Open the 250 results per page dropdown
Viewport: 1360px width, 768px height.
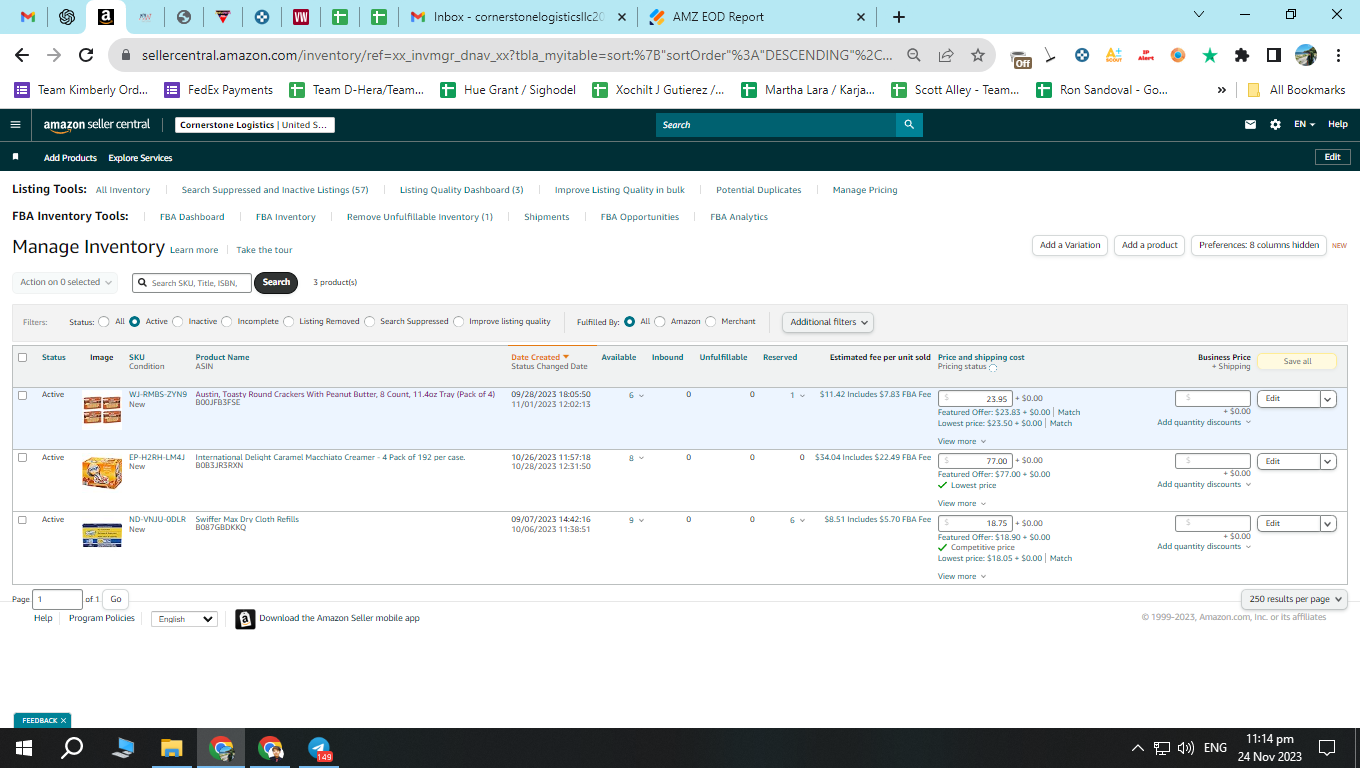[x=1295, y=599]
